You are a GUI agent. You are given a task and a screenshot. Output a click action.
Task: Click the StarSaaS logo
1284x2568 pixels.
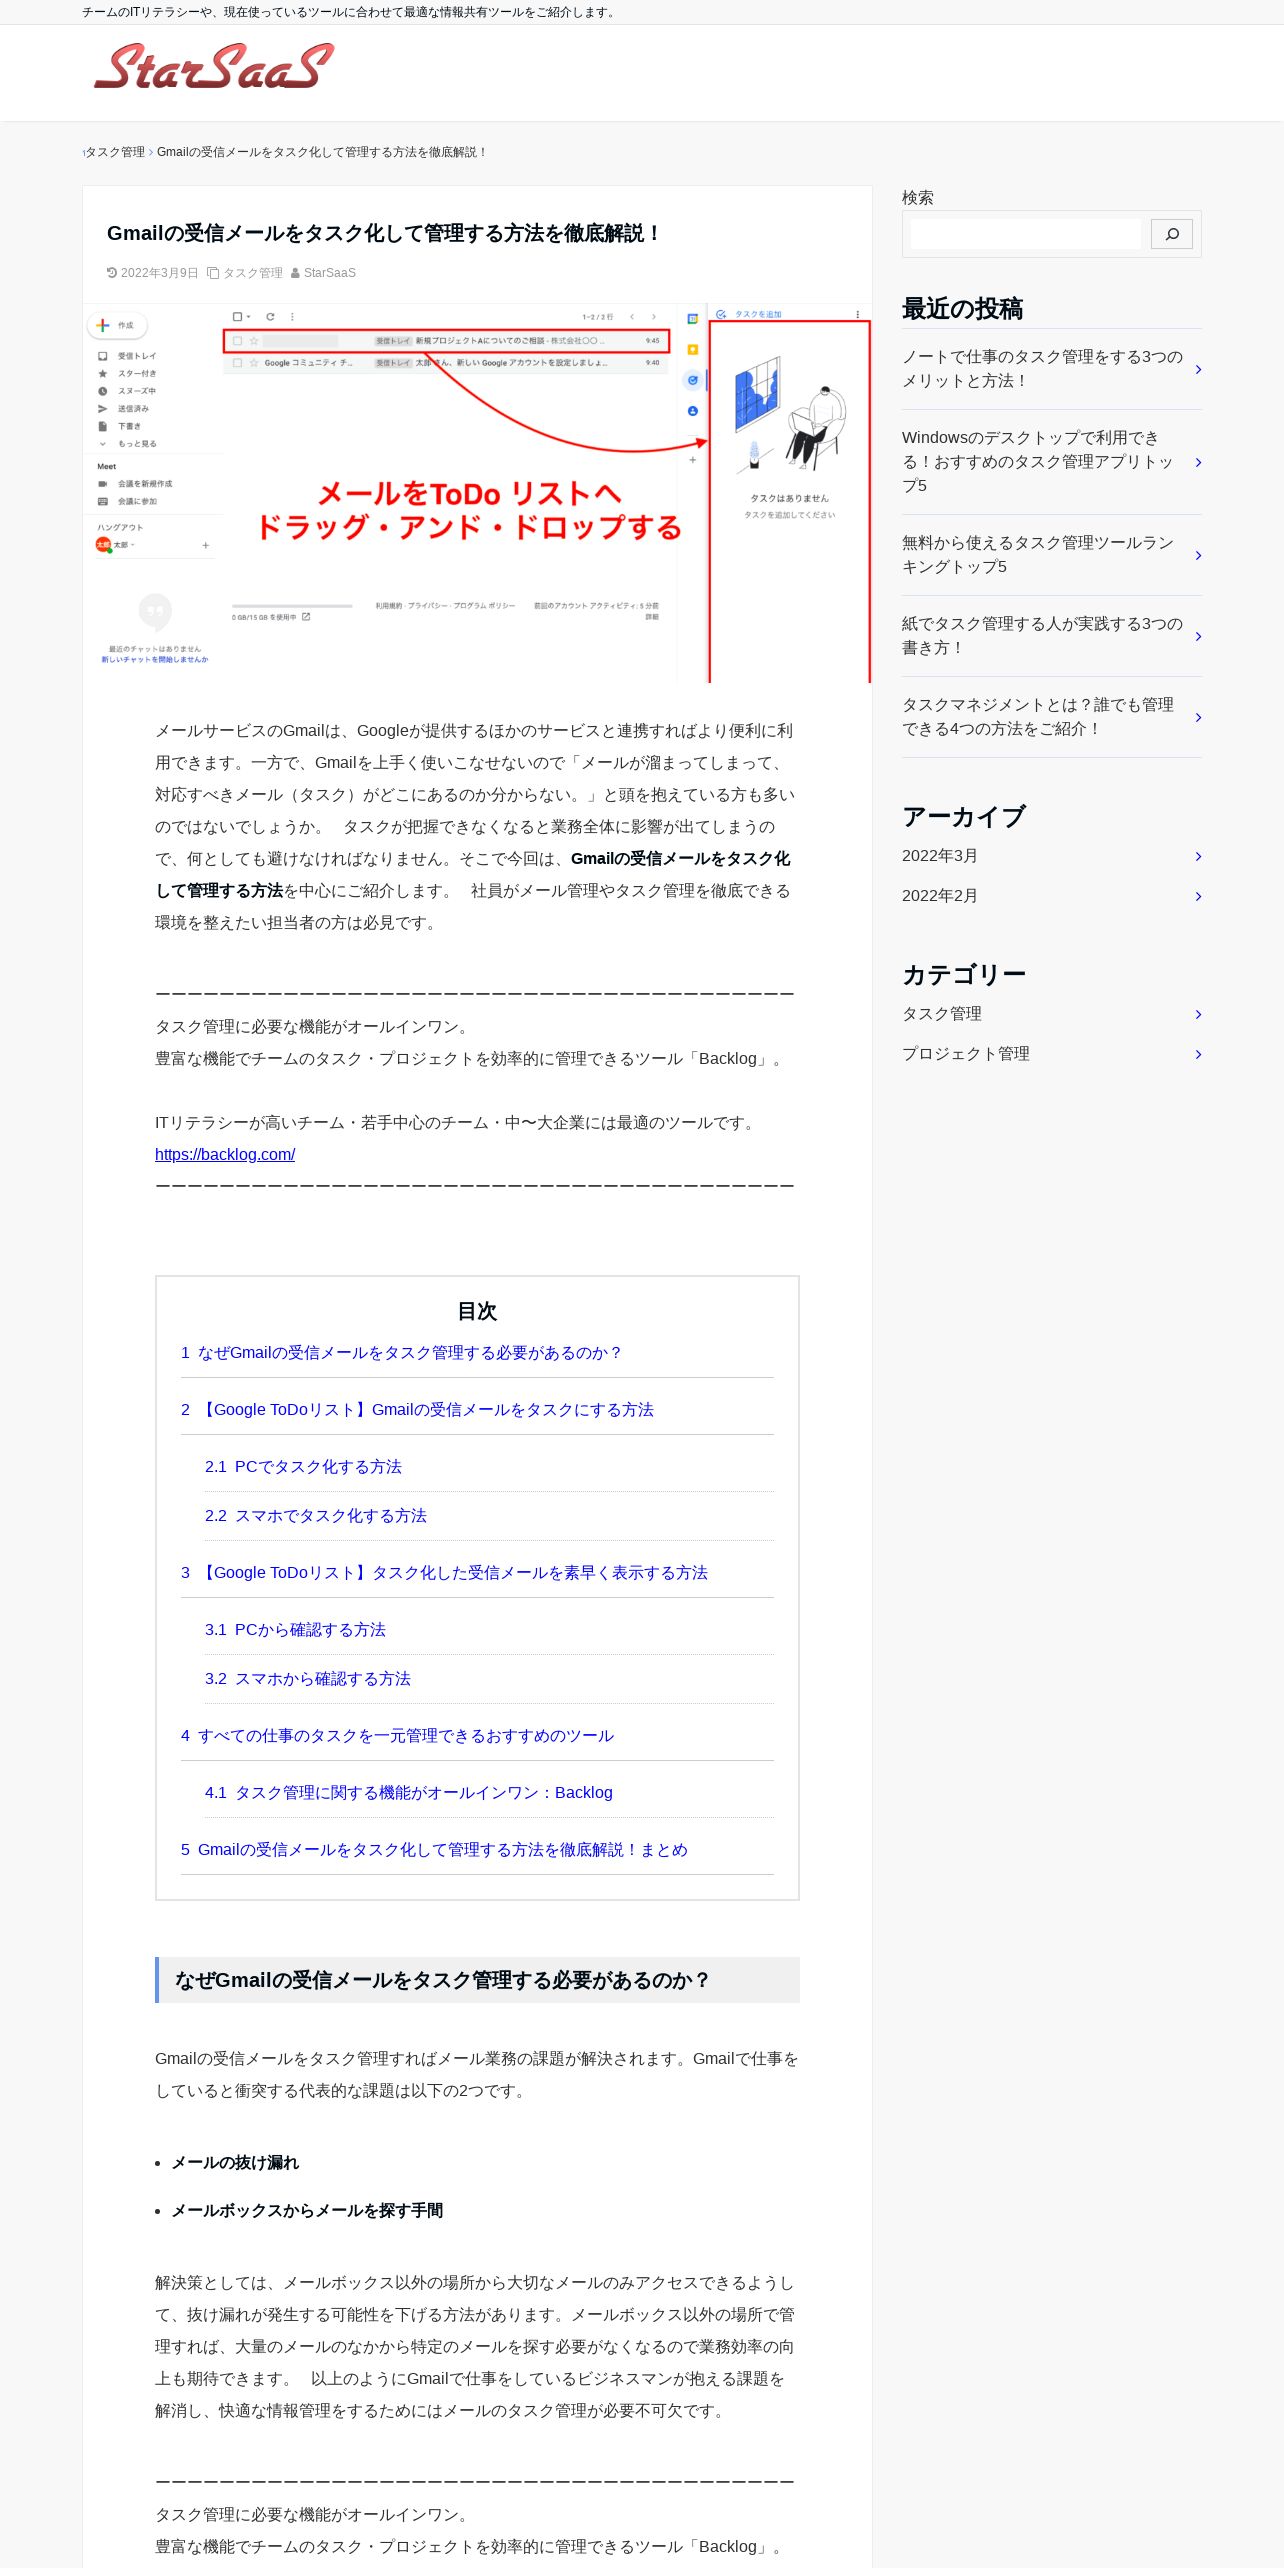[x=214, y=68]
